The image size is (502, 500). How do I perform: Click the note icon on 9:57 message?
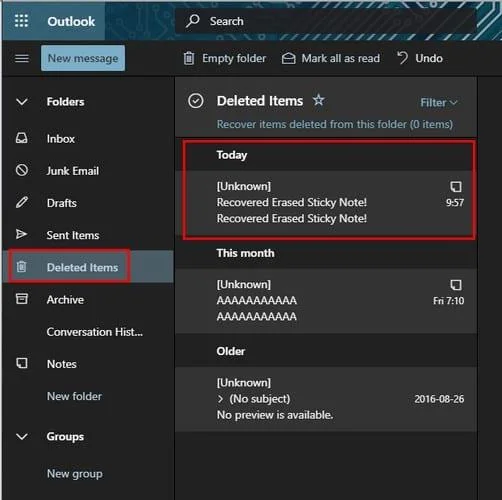pyautogui.click(x=456, y=187)
